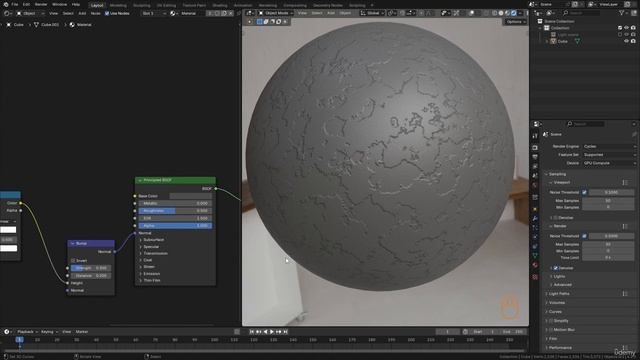Click the Light Paths presets icon

click(x=625, y=293)
